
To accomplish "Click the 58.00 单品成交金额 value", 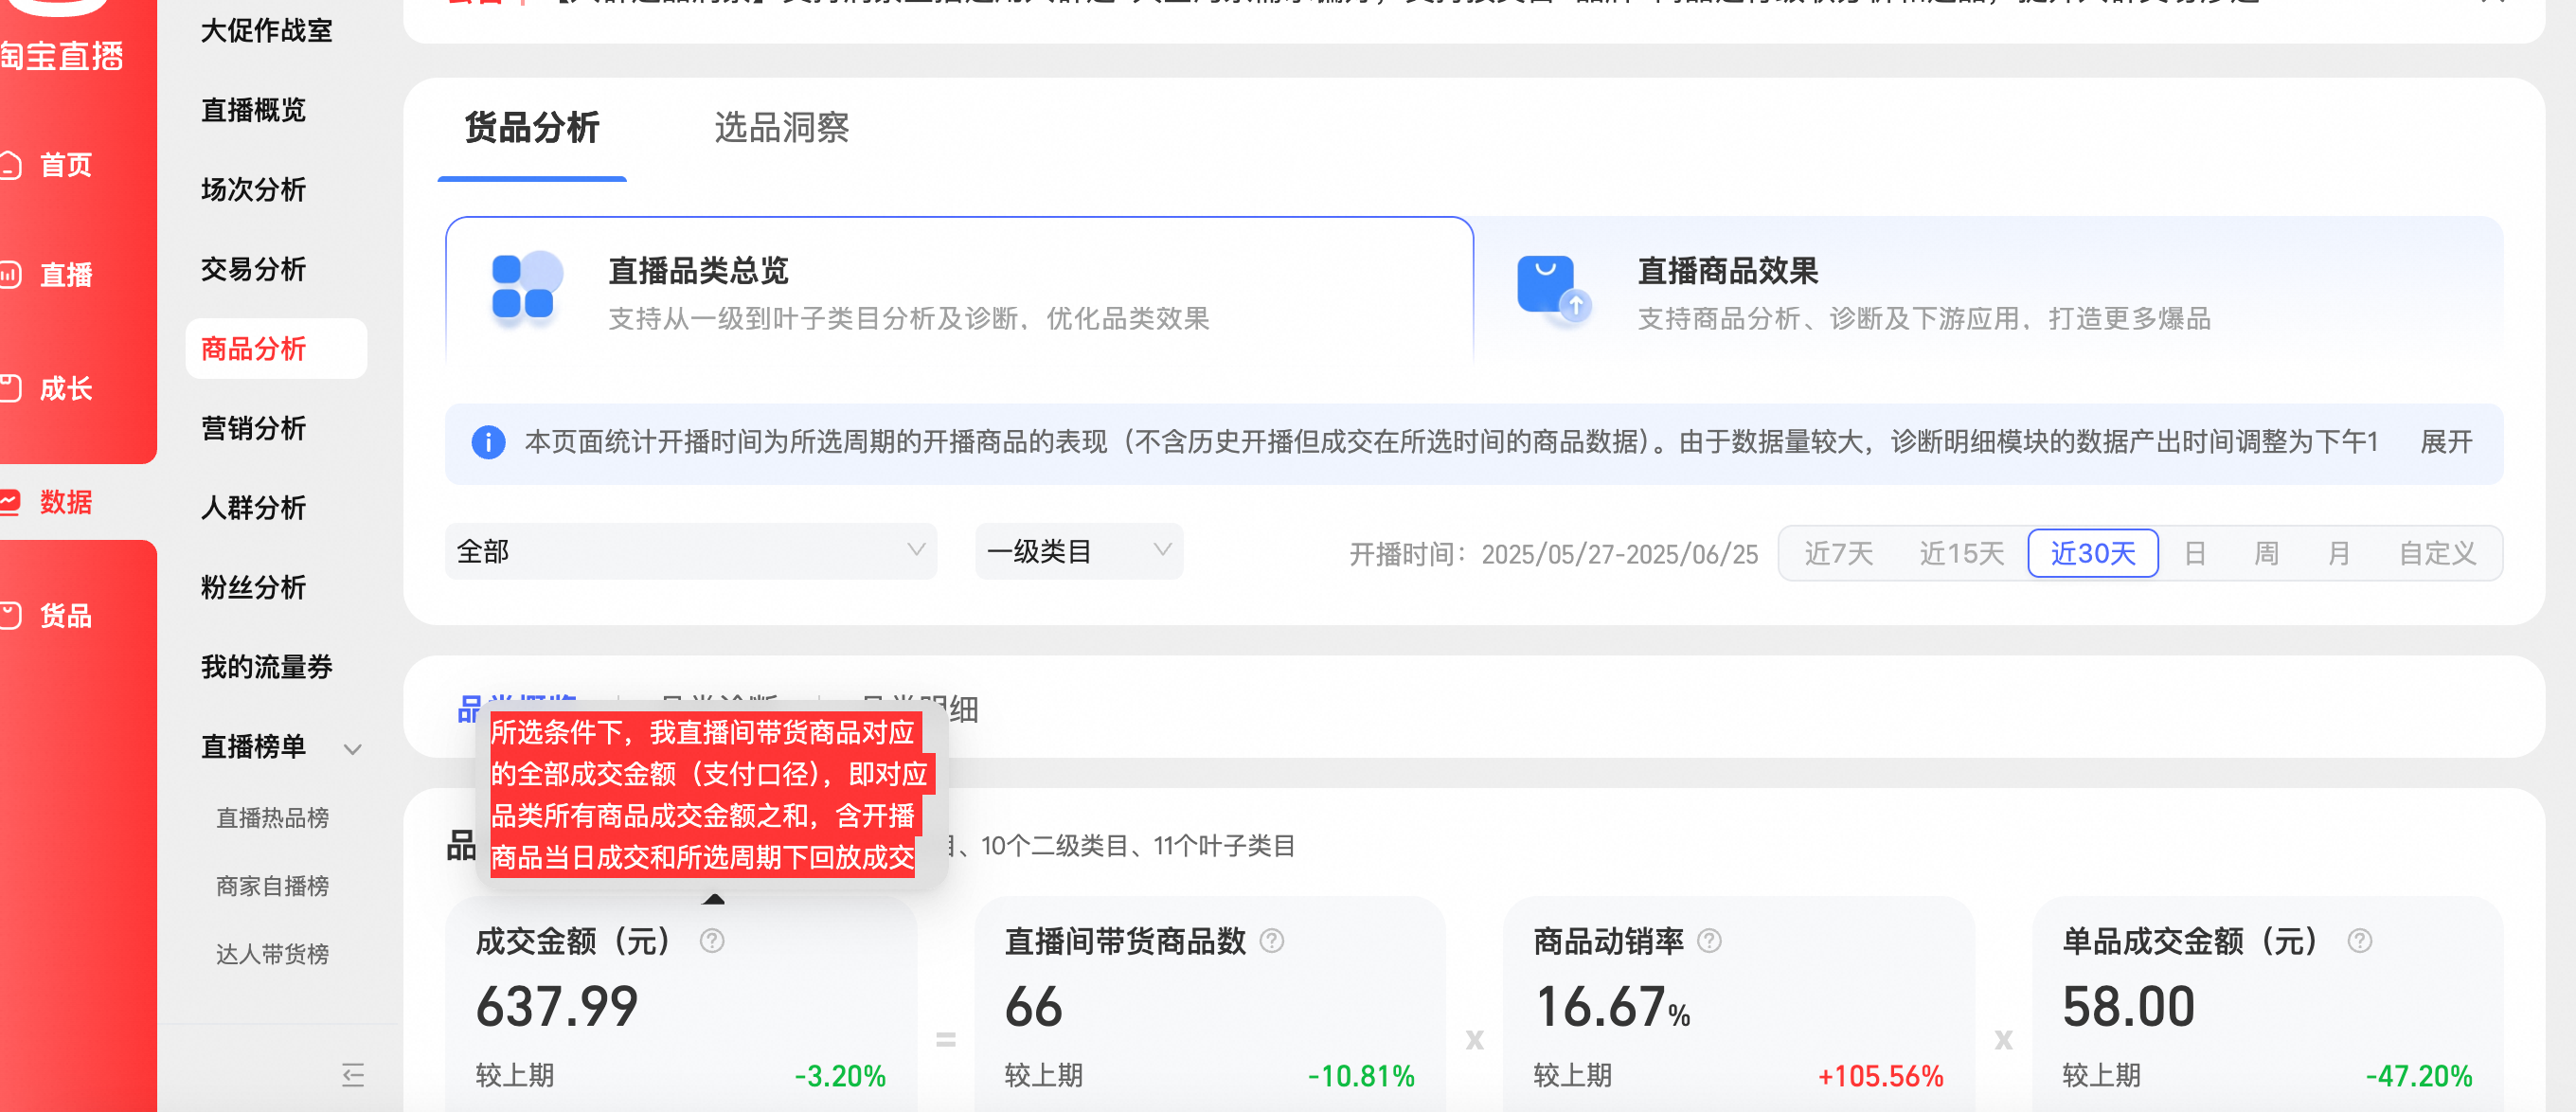I will [x=2129, y=1006].
